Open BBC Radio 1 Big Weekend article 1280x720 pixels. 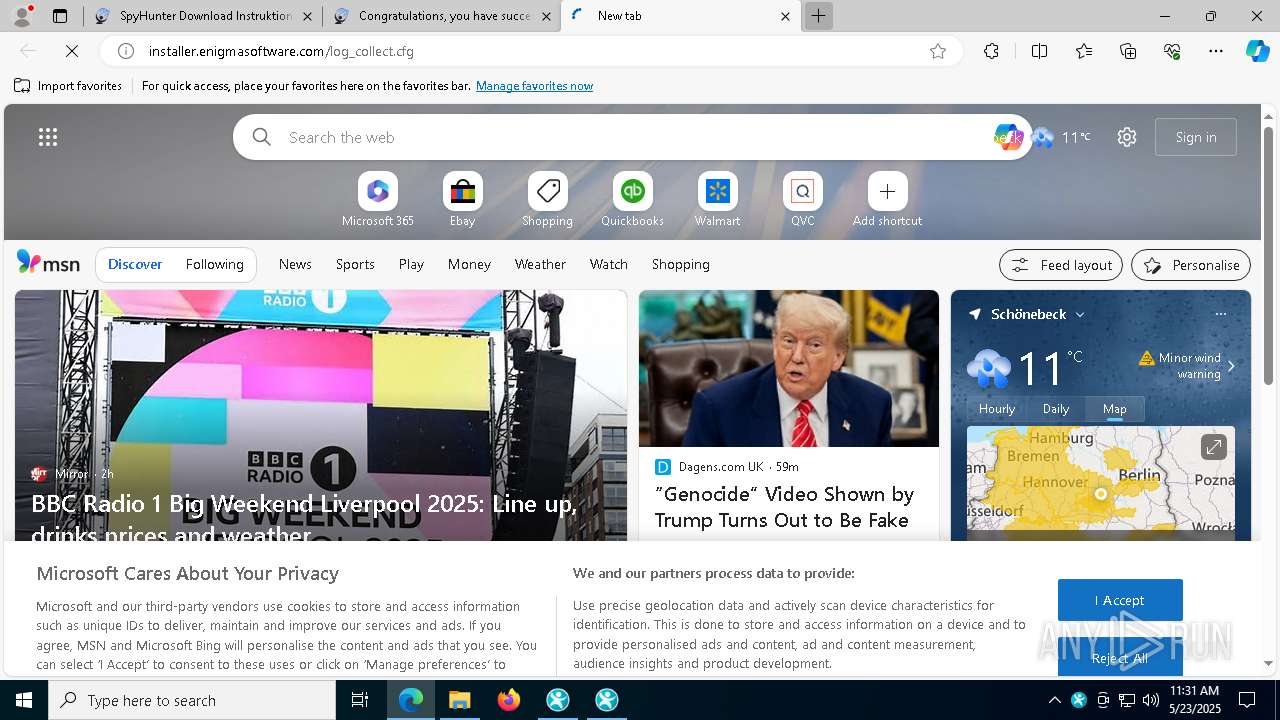coord(304,518)
